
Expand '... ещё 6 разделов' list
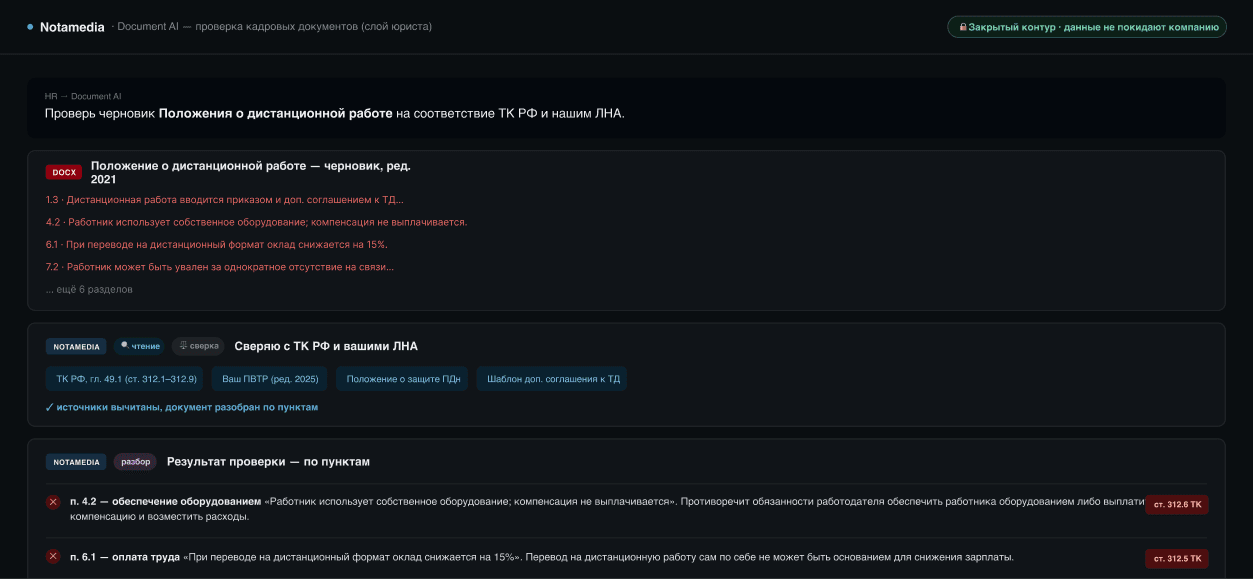pos(89,289)
